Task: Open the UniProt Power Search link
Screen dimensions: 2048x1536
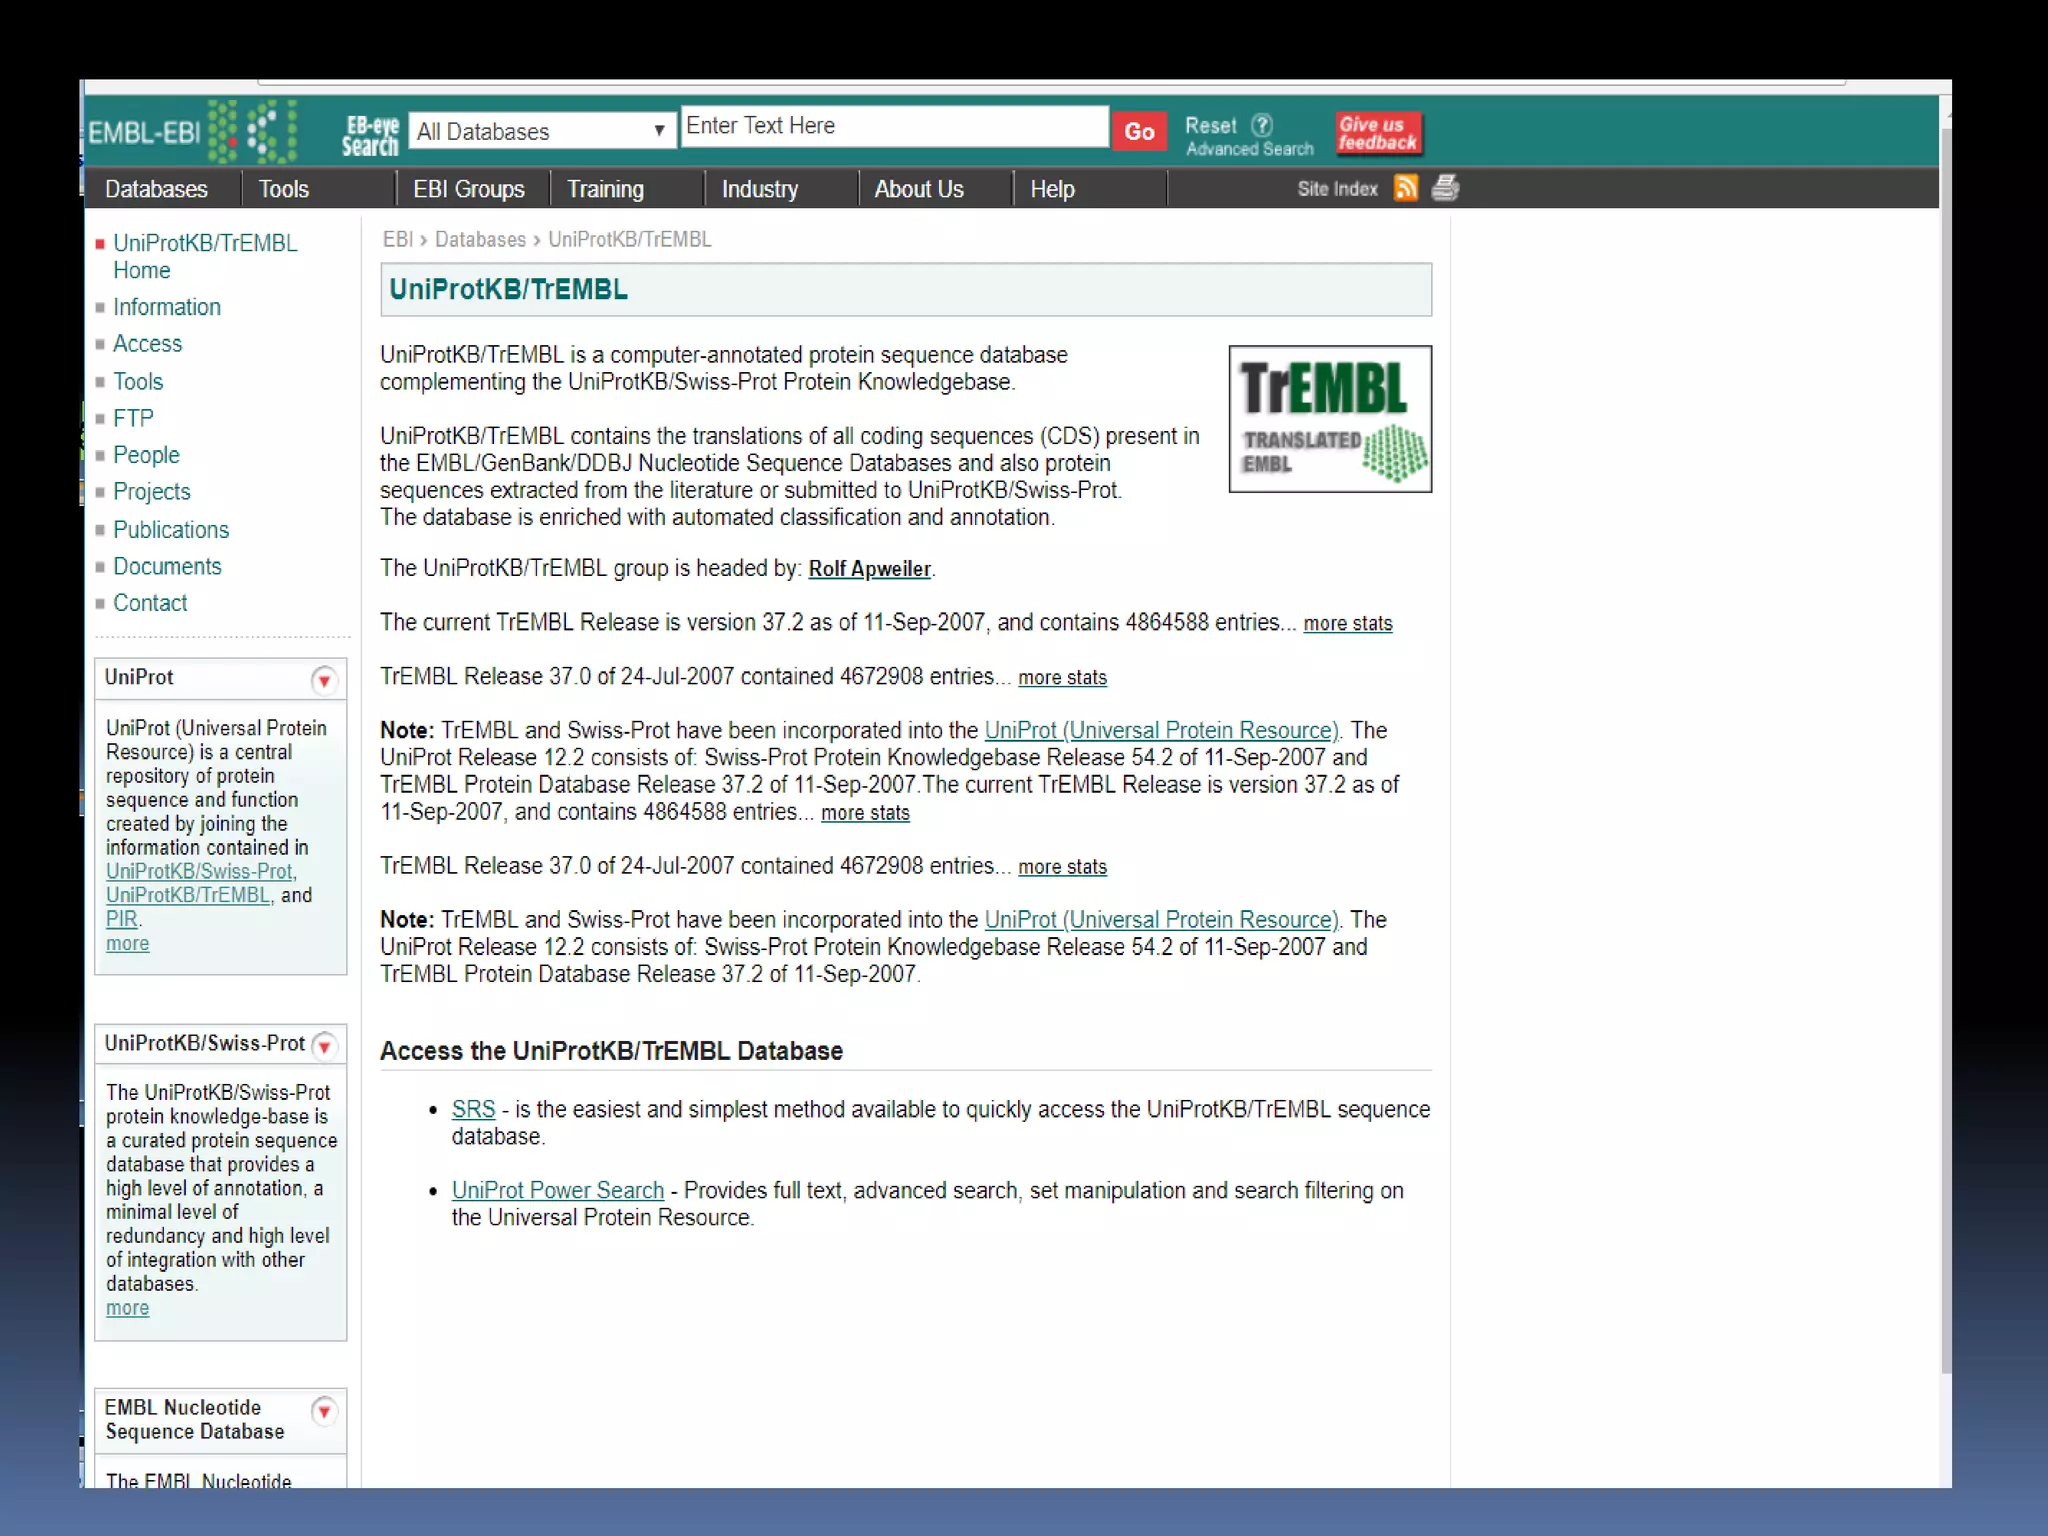Action: point(557,1190)
